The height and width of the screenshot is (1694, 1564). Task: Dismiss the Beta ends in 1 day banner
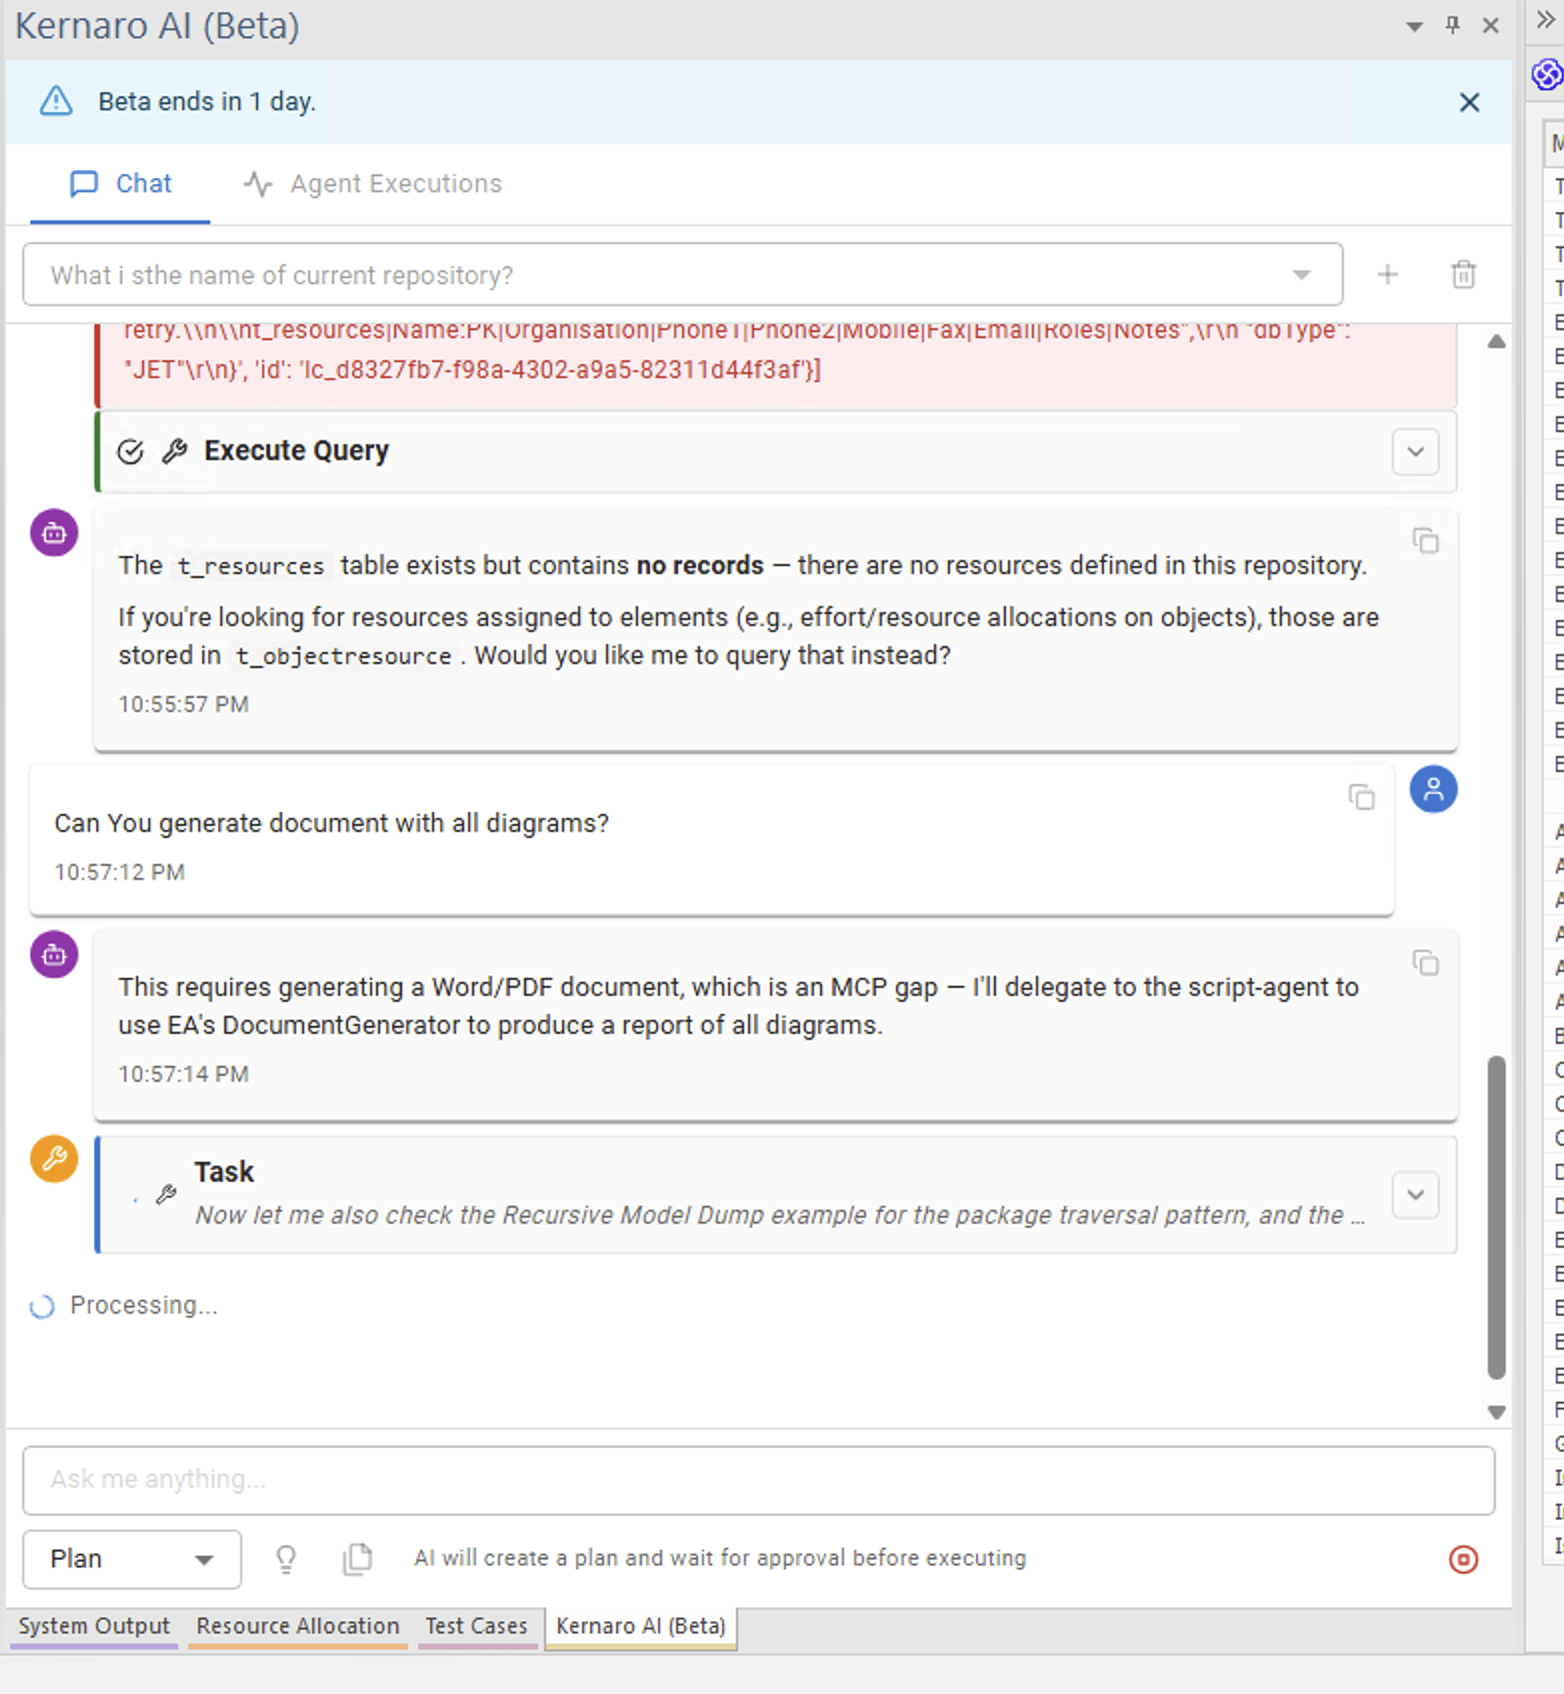point(1469,102)
